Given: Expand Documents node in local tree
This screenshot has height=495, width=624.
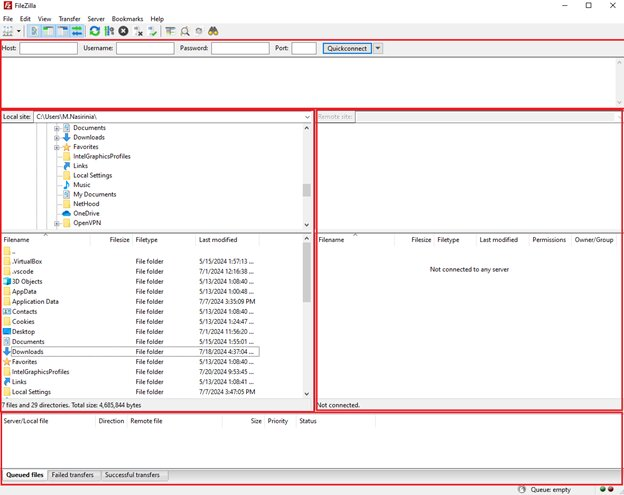Looking at the screenshot, I should [x=57, y=128].
